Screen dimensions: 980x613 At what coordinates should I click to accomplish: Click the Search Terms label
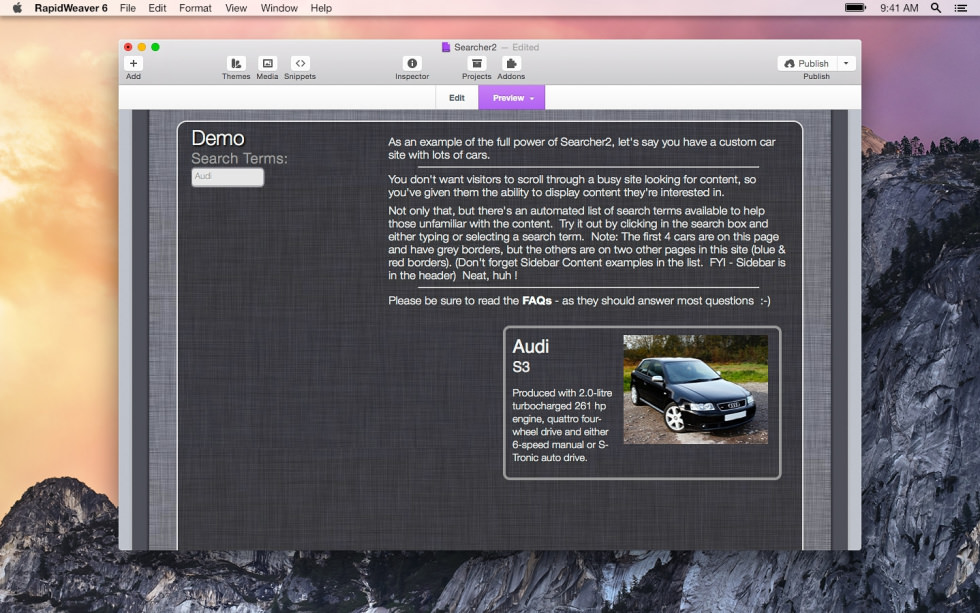click(239, 158)
